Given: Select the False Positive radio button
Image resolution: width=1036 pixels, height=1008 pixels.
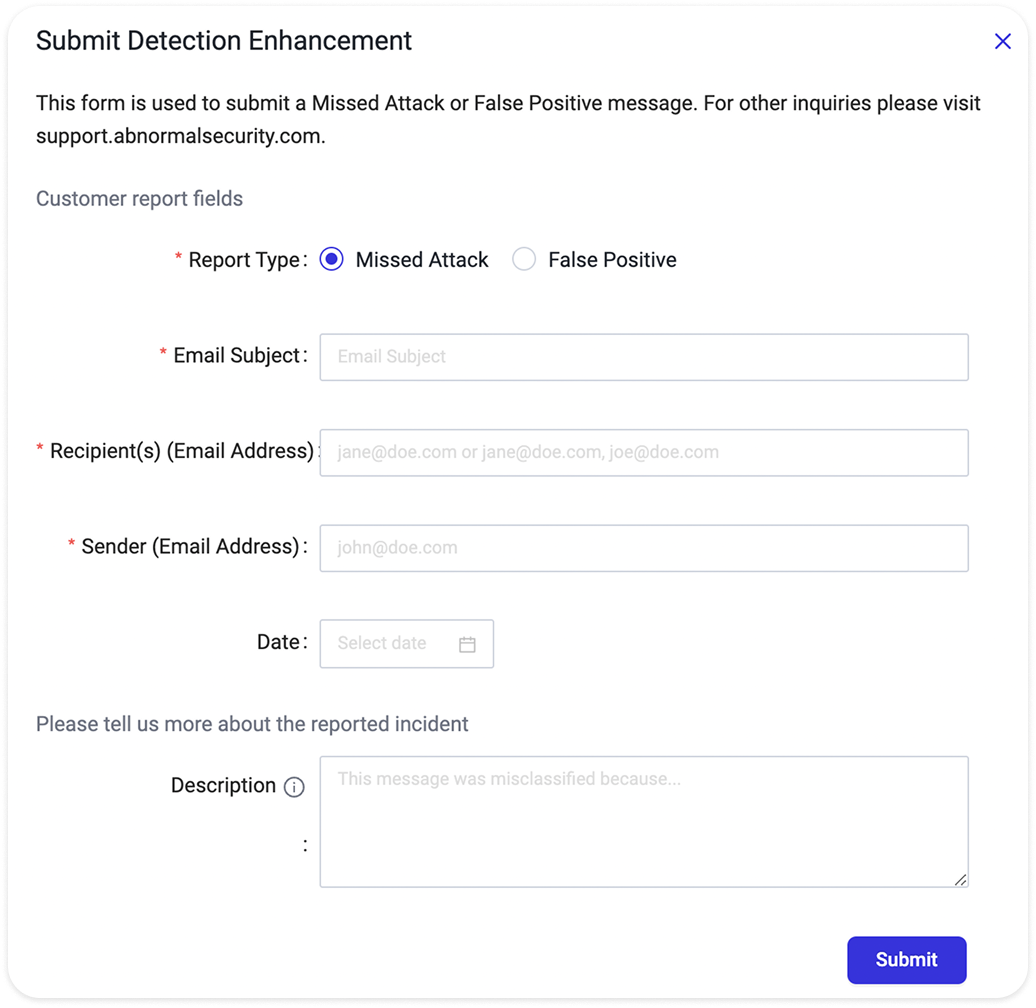Looking at the screenshot, I should 524,260.
